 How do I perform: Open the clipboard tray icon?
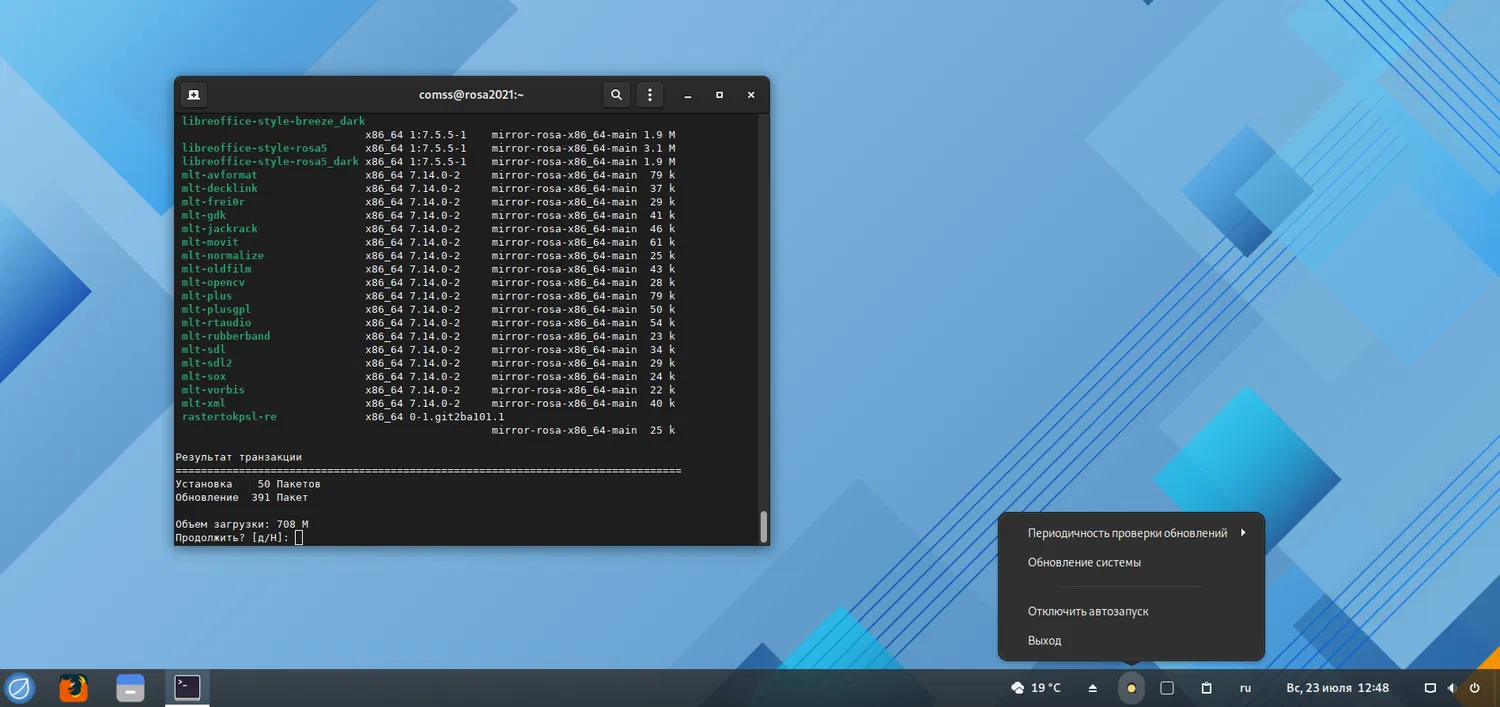point(1207,688)
